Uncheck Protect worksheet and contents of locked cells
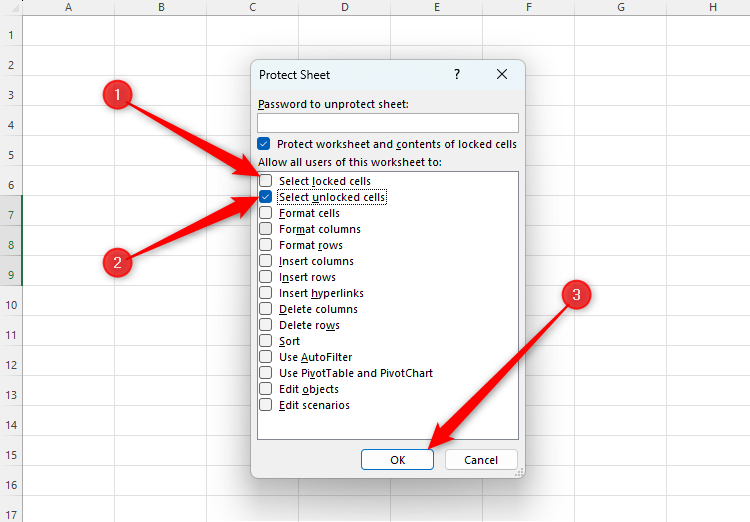The height and width of the screenshot is (522, 750). click(264, 144)
